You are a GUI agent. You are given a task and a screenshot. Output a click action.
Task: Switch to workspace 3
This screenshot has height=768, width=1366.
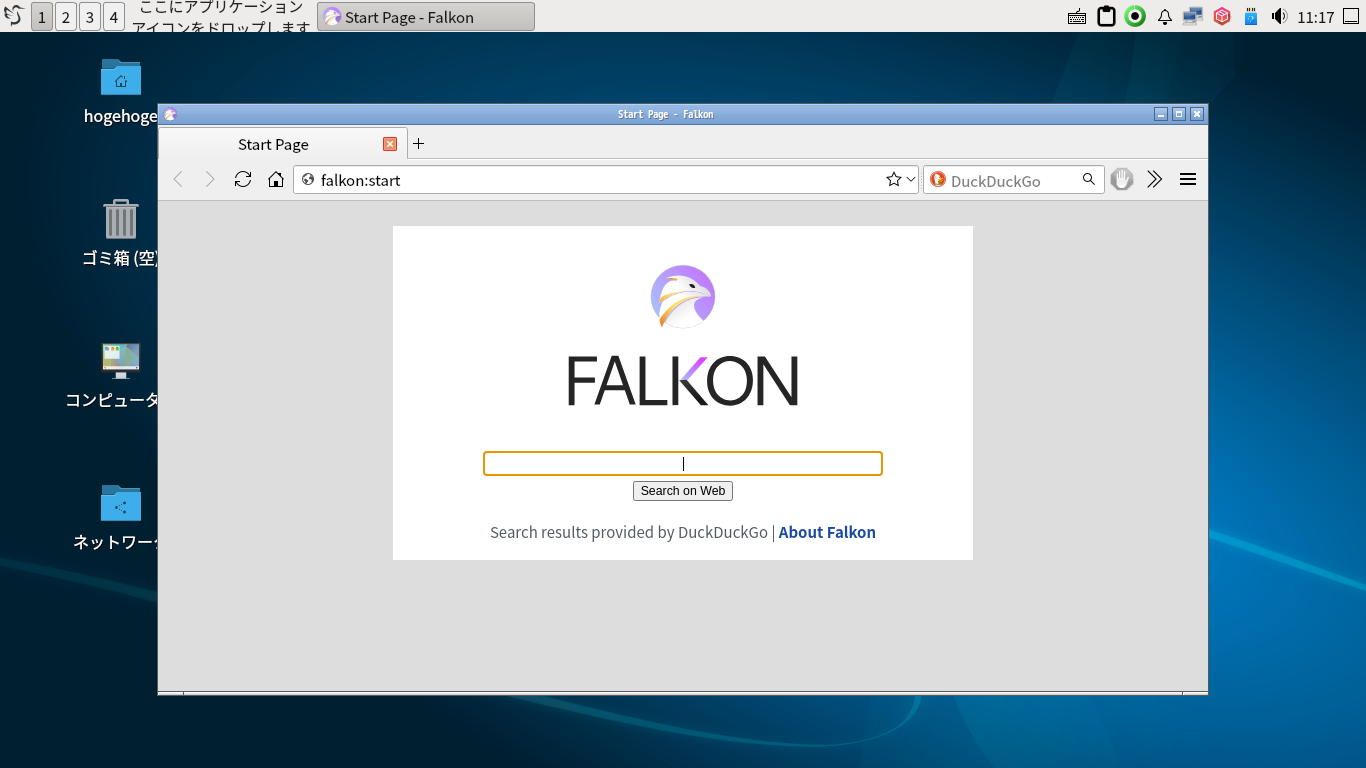[x=90, y=17]
